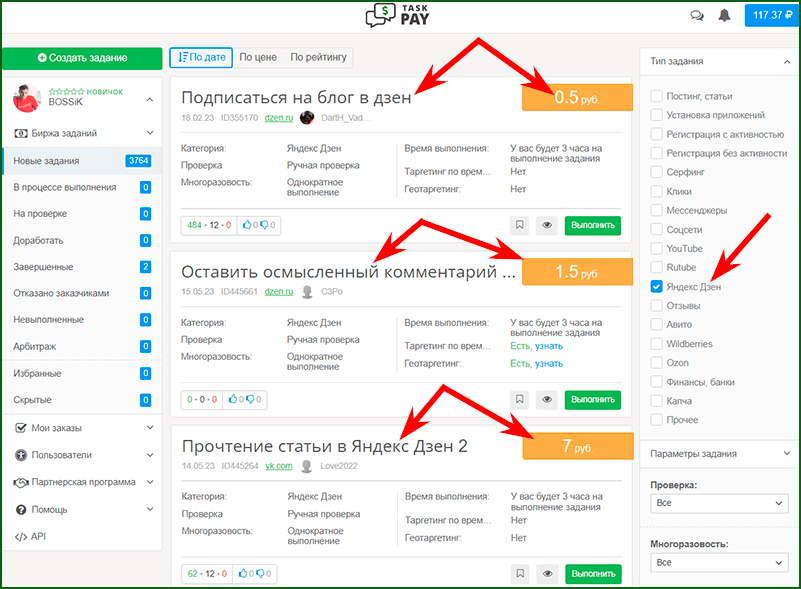The height and width of the screenshot is (589, 801).
Task: Click thumbs-up on the Подписаться на блог task
Action: coord(247,225)
